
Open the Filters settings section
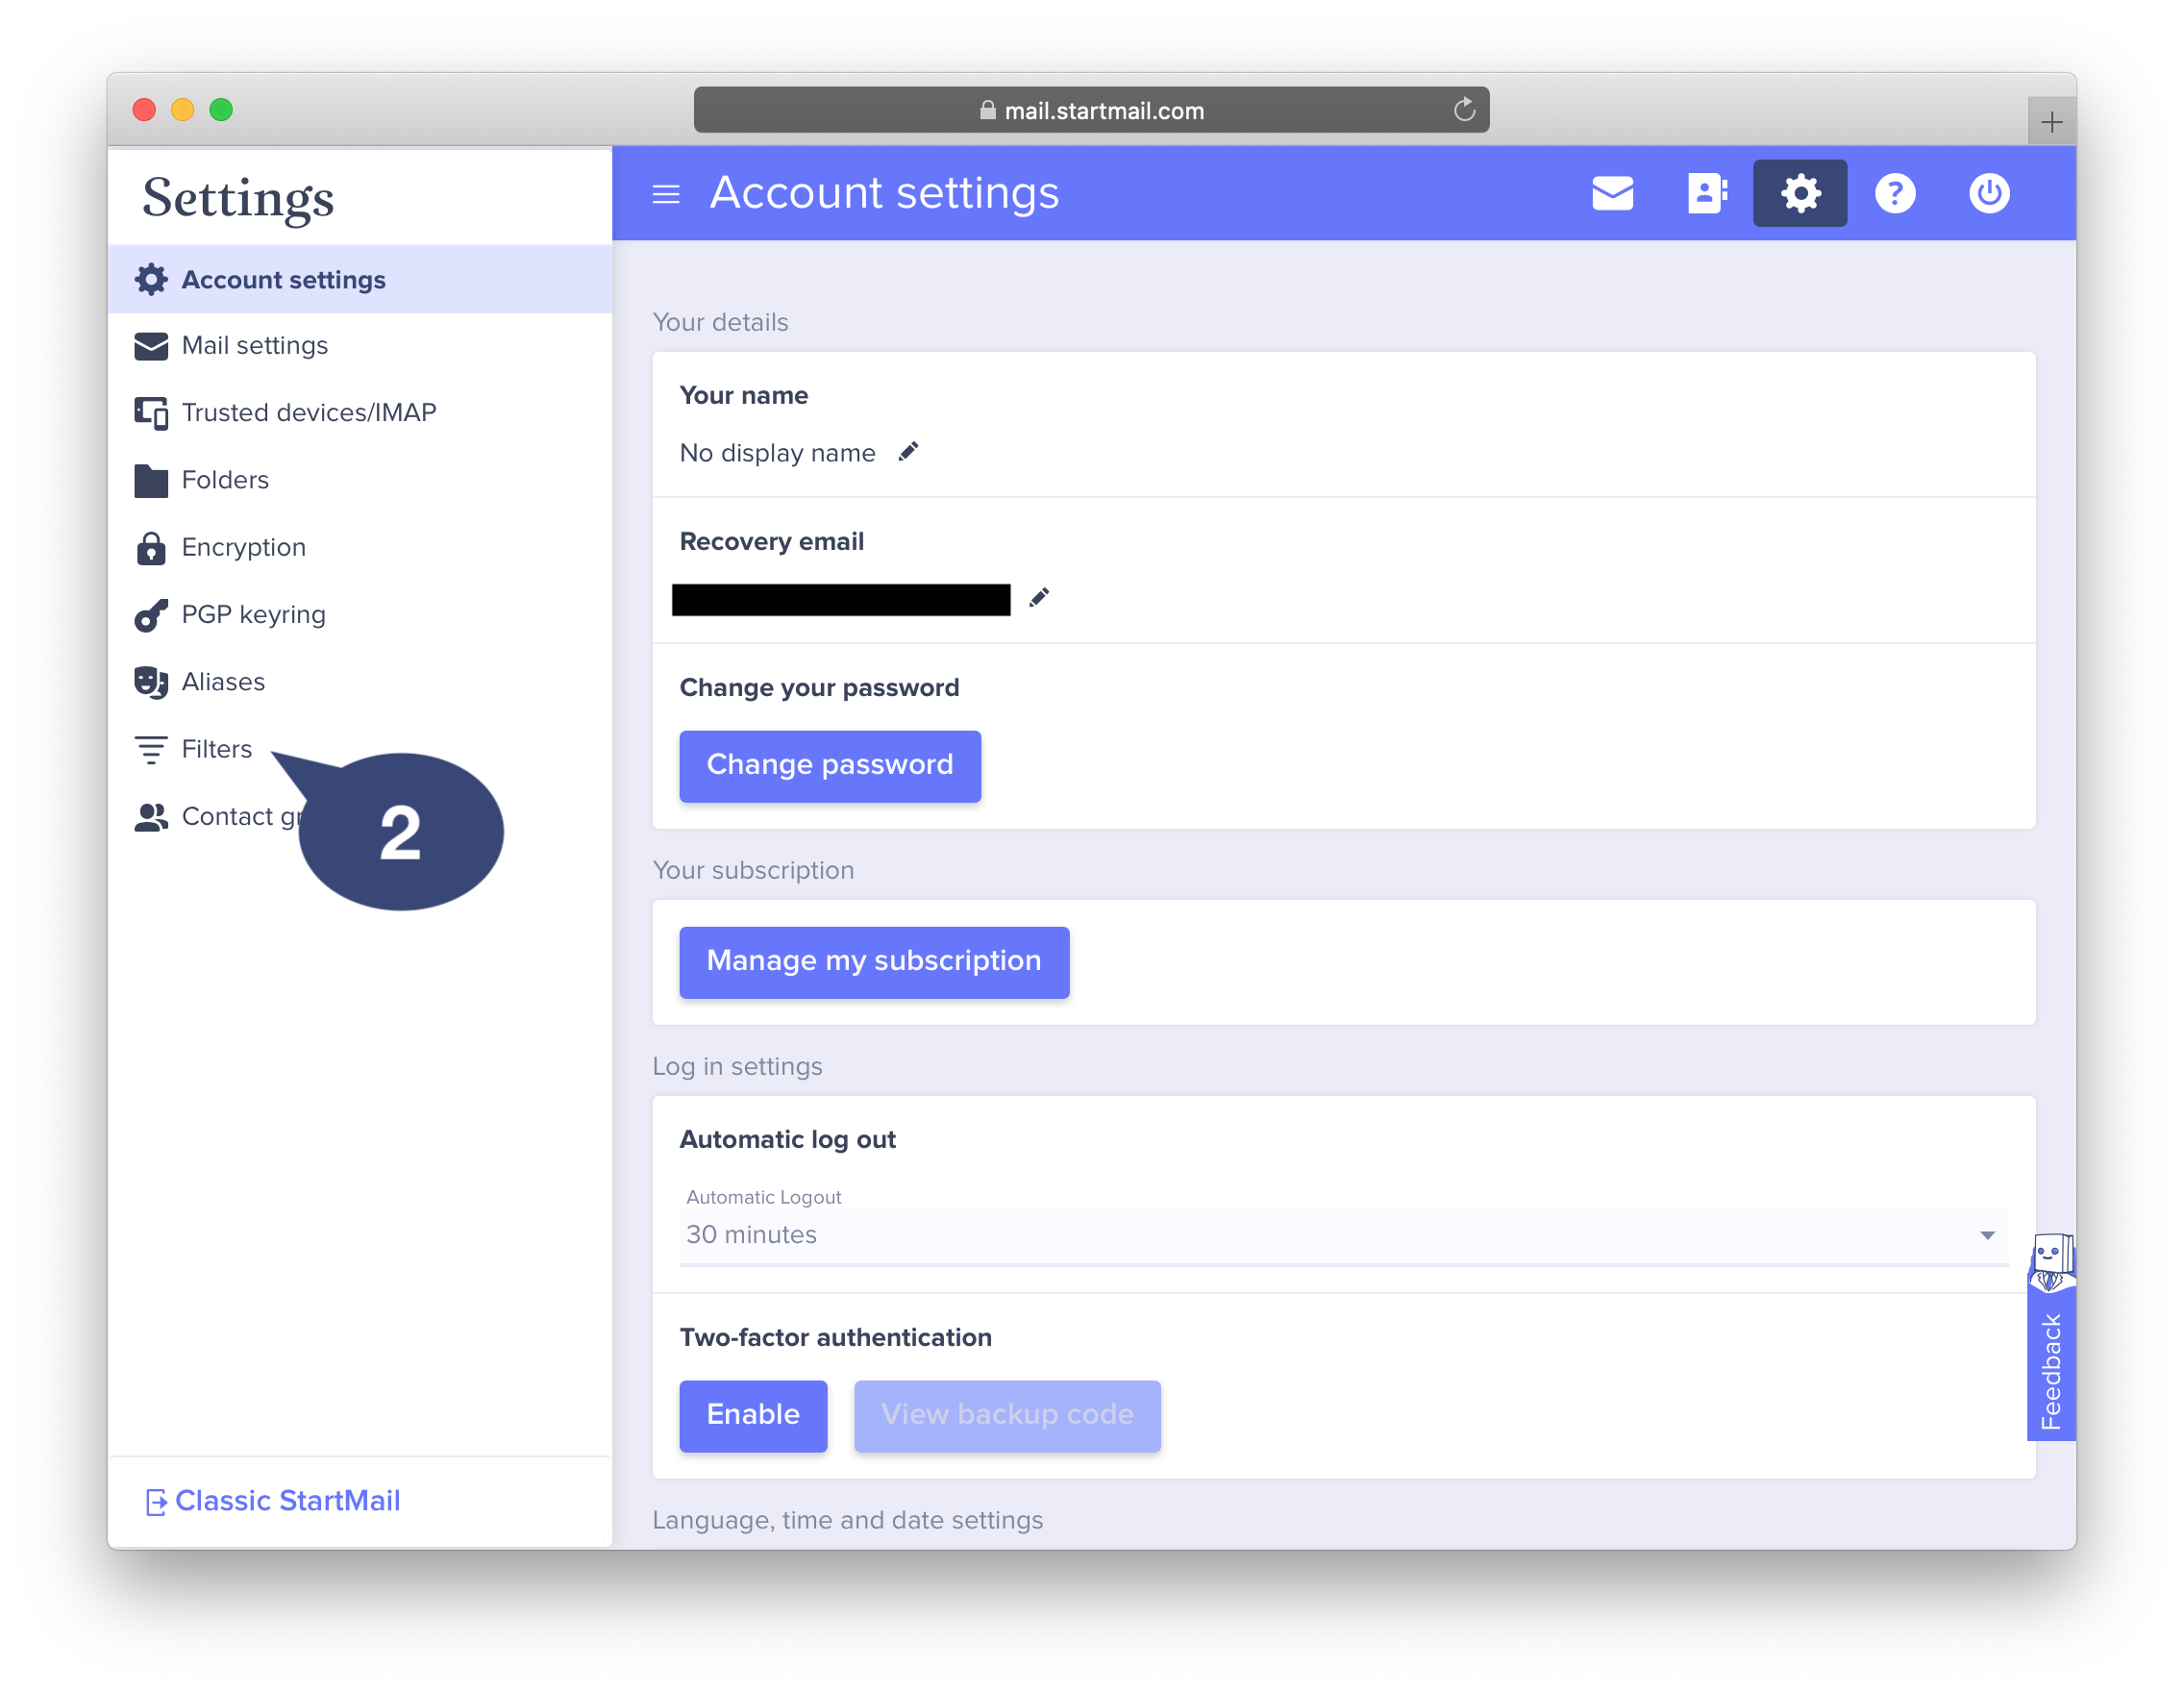(x=216, y=748)
